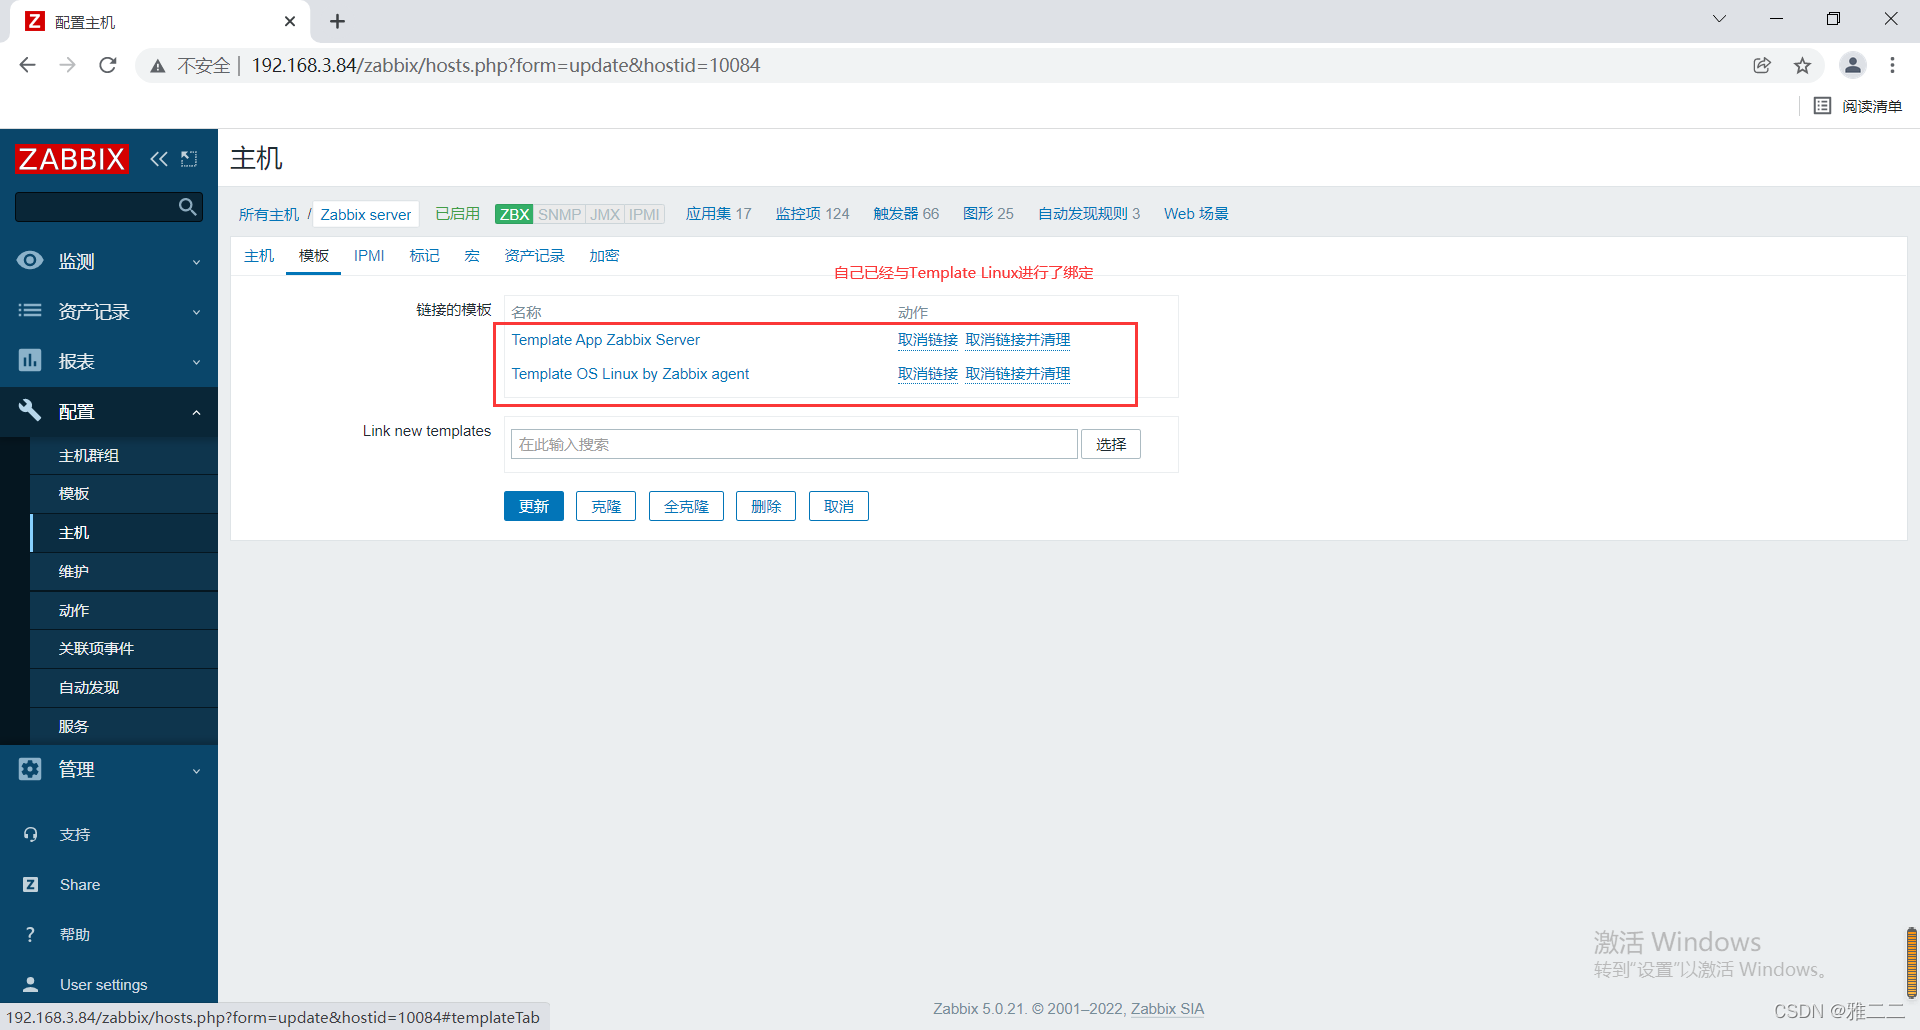Screen dimensions: 1920x1030
Task: Expand the 监测 menu chevron
Action: [x=196, y=262]
